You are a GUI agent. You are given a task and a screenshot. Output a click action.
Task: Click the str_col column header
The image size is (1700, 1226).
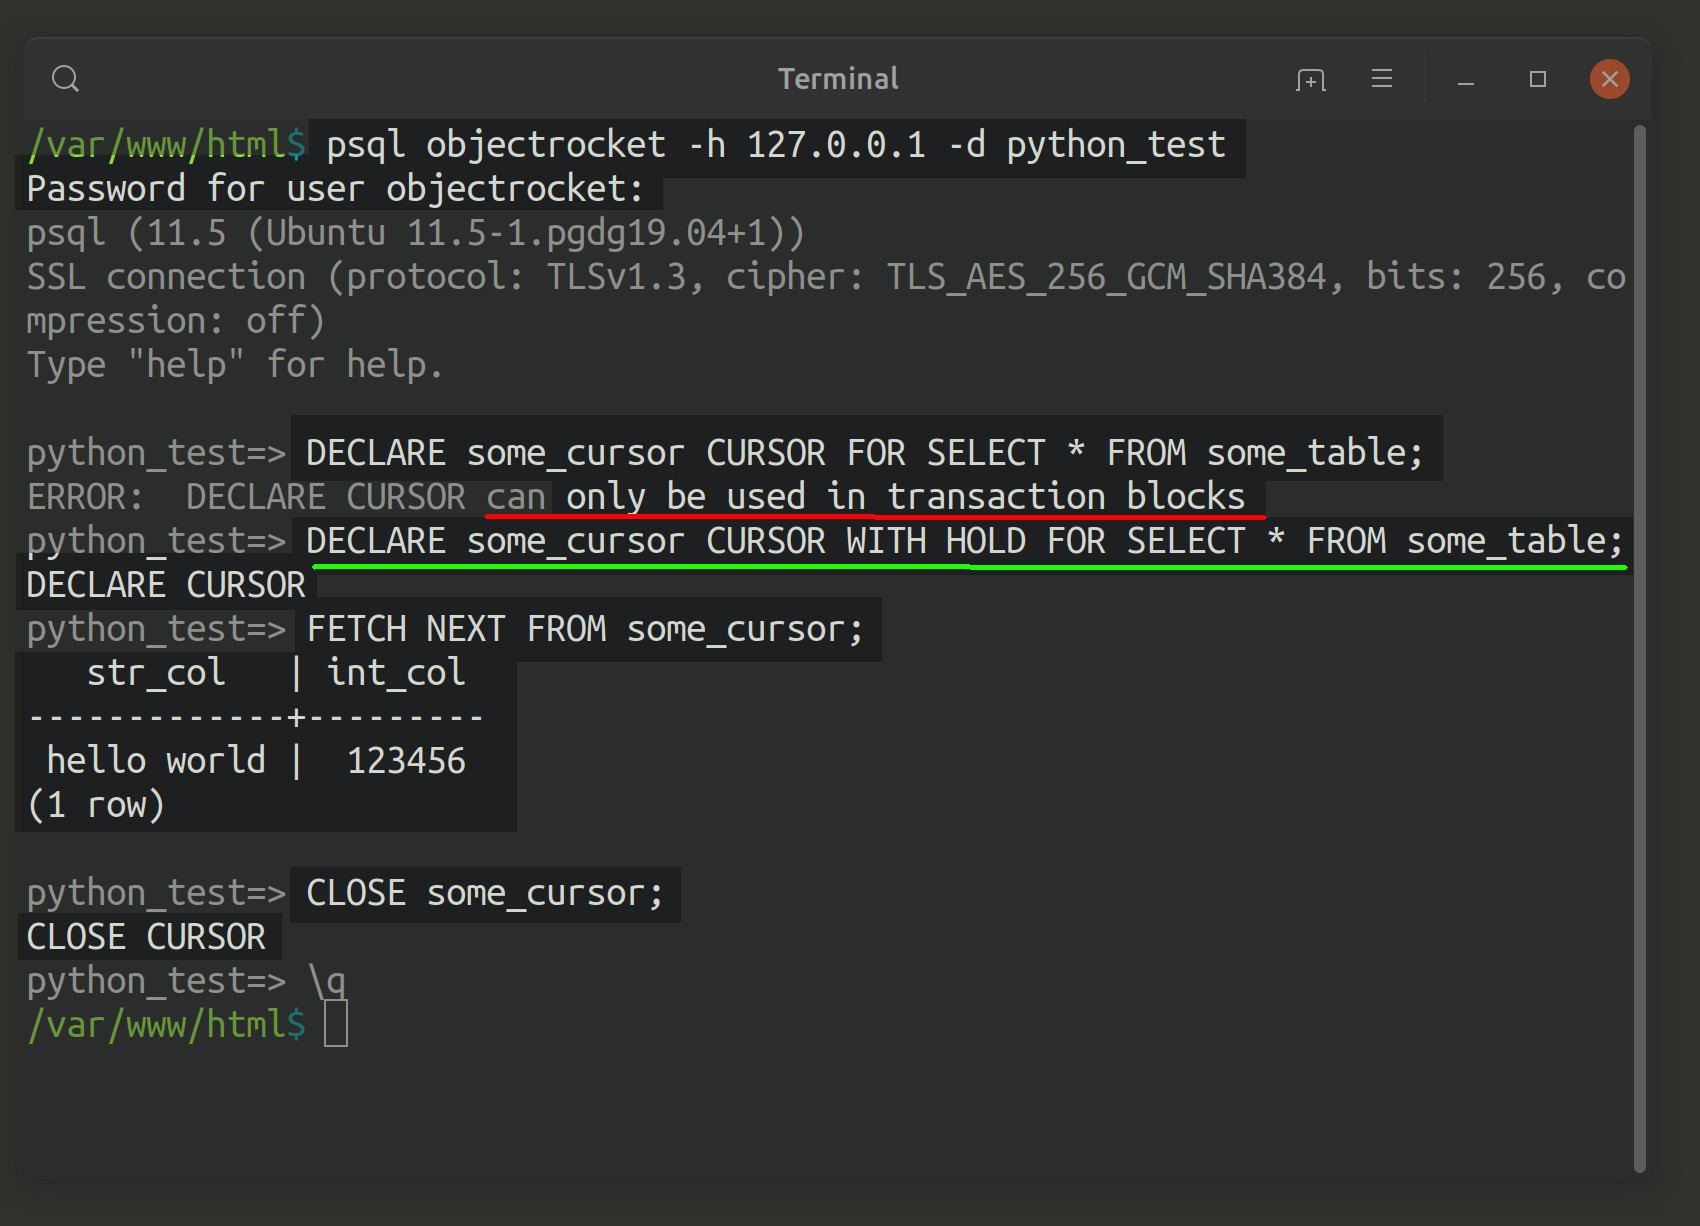[x=157, y=672]
